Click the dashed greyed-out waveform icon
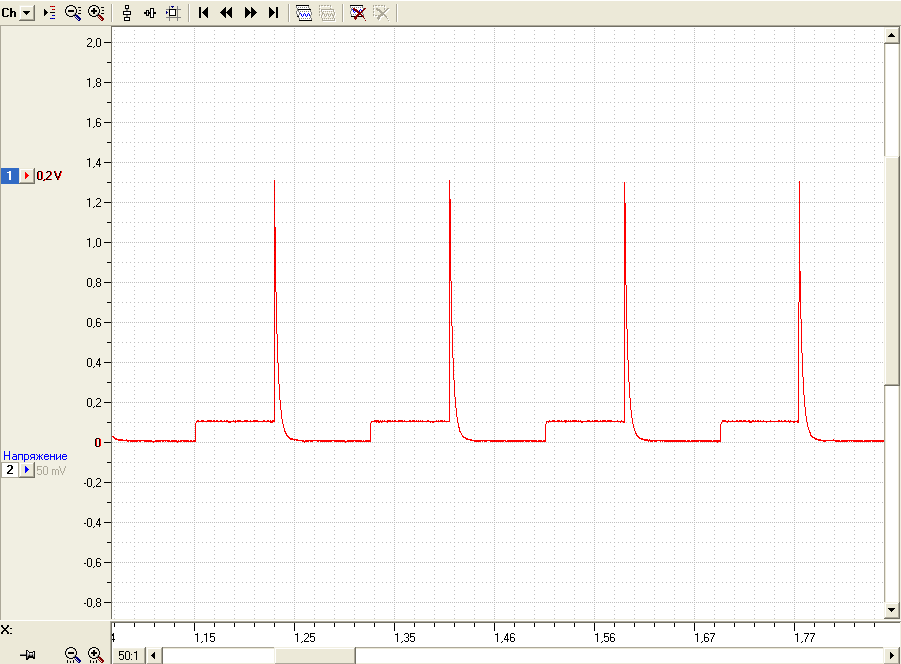The image size is (901, 664). click(327, 13)
